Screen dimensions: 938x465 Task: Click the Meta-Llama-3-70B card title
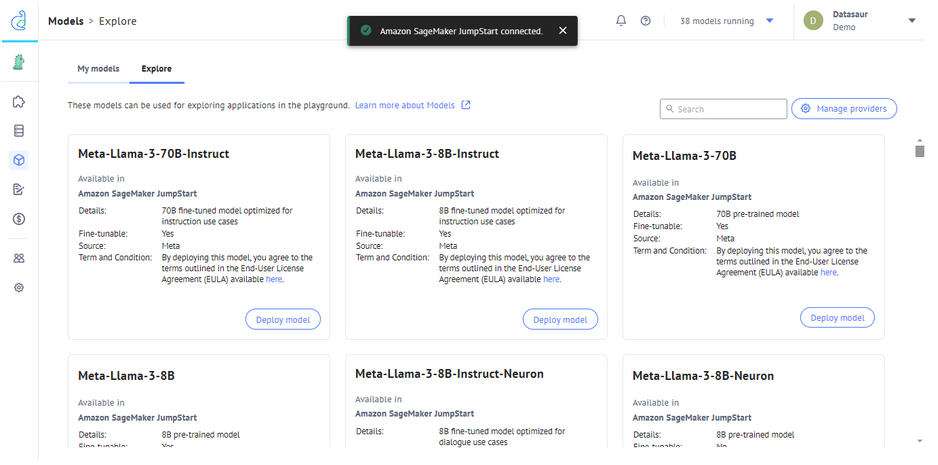pyautogui.click(x=684, y=156)
